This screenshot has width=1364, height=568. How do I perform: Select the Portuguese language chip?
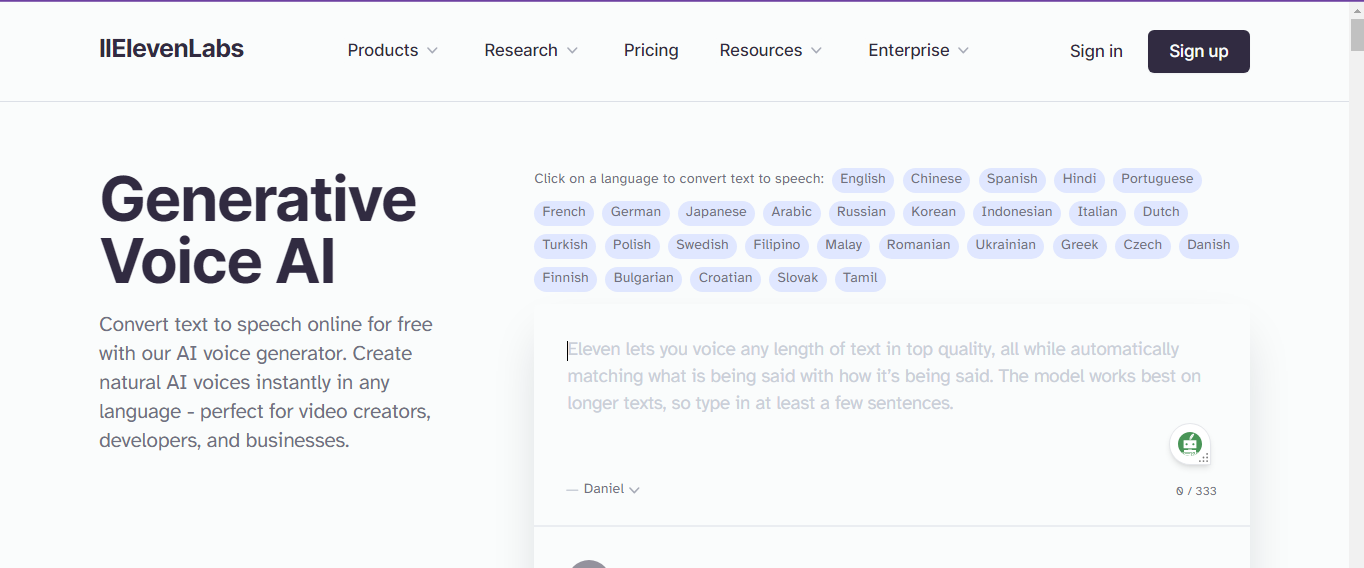(1157, 179)
